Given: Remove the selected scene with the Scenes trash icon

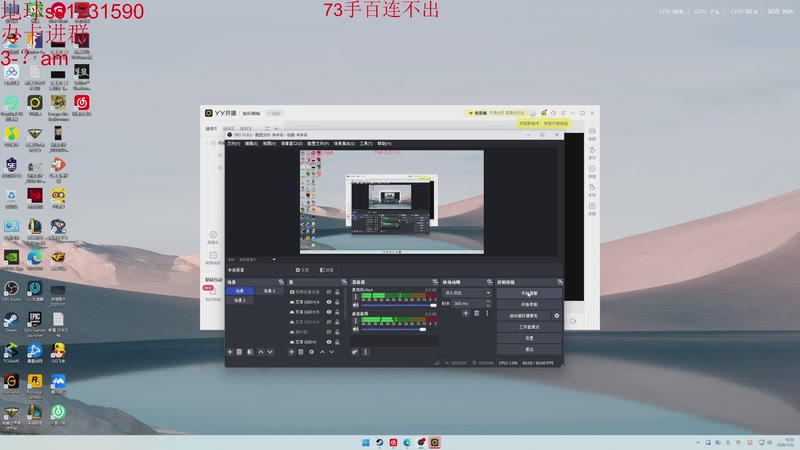Looking at the screenshot, I should [x=239, y=352].
